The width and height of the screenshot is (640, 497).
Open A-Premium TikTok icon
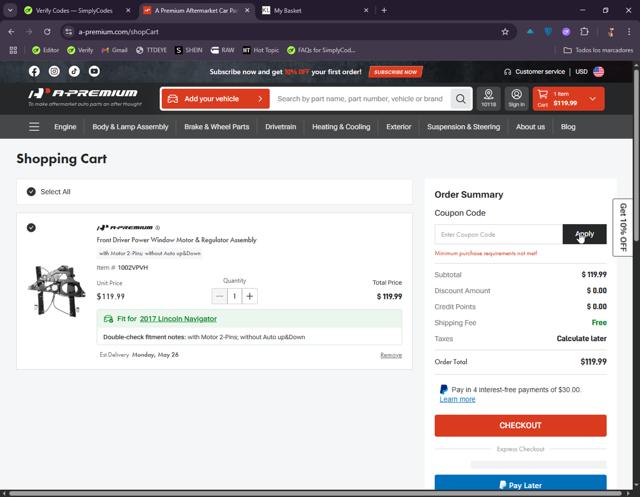[x=74, y=71]
